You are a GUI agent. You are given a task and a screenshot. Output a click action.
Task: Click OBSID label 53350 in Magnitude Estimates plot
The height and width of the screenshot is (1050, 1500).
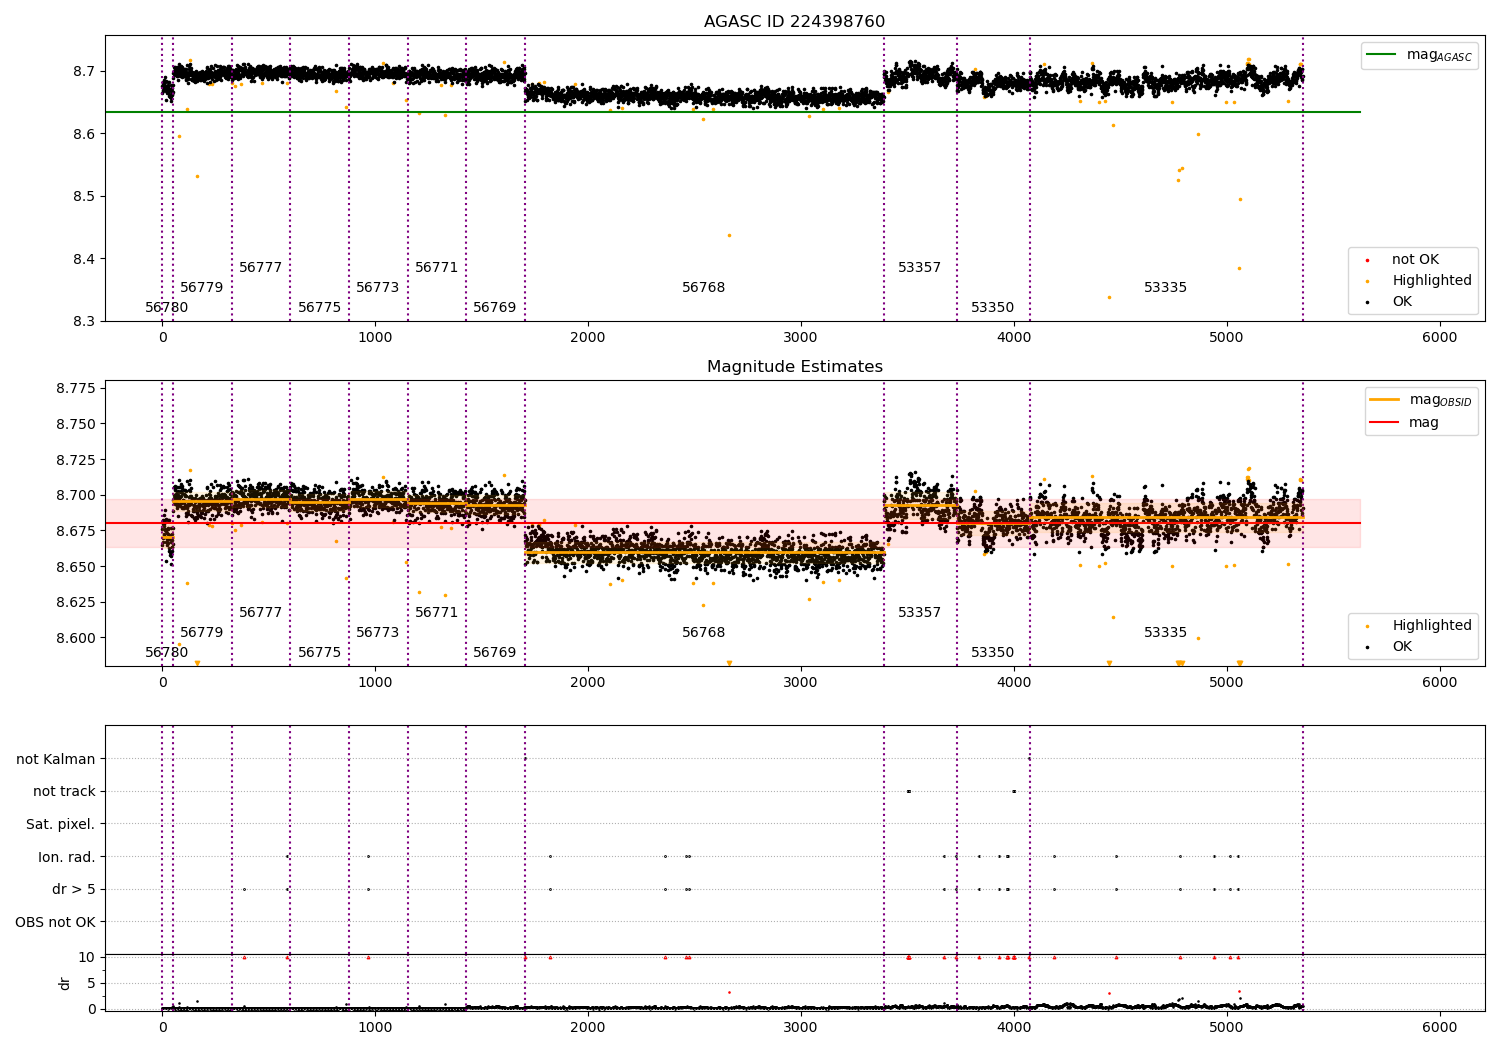(992, 653)
